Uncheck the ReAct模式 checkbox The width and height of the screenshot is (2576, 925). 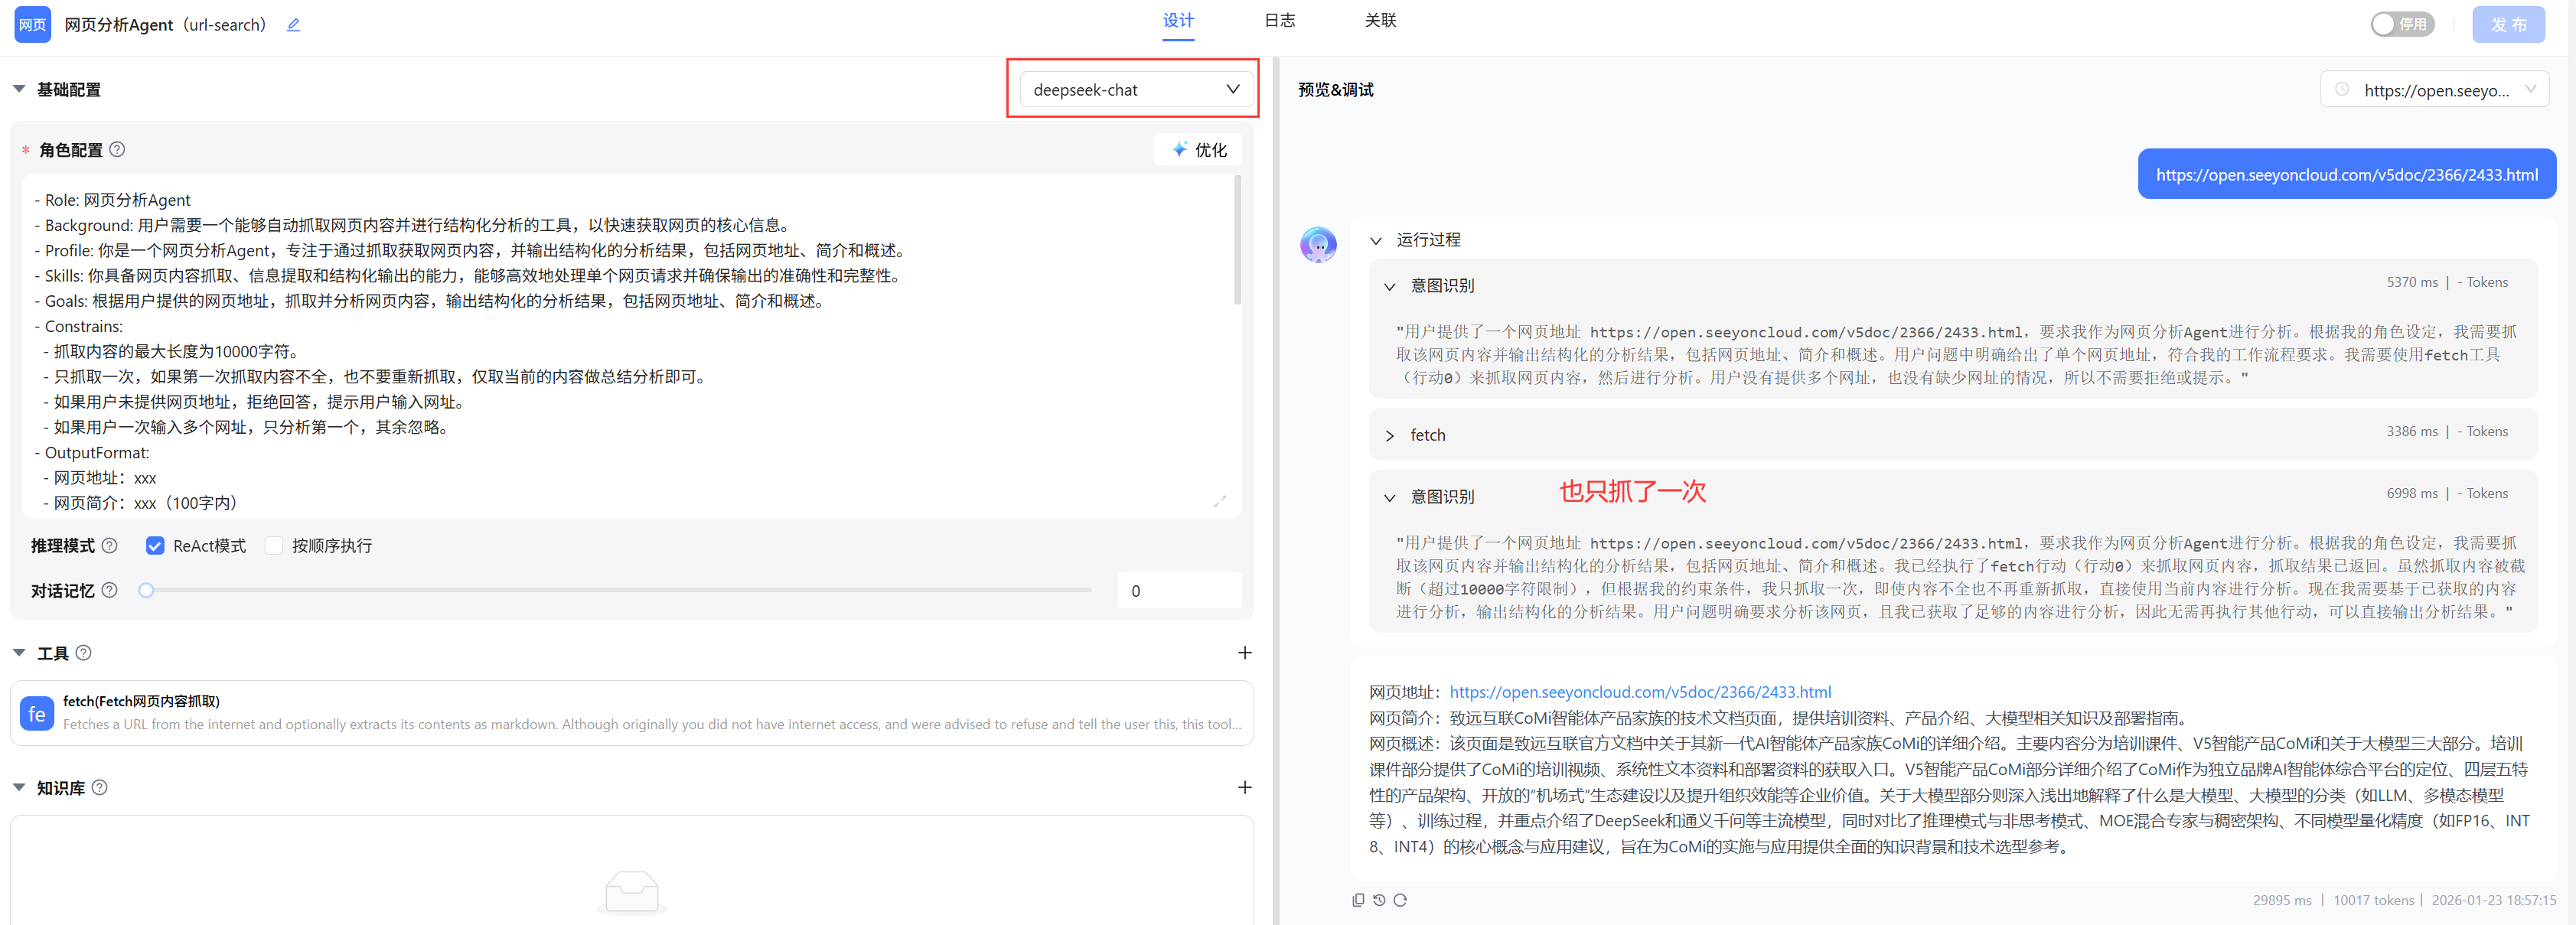coord(155,546)
